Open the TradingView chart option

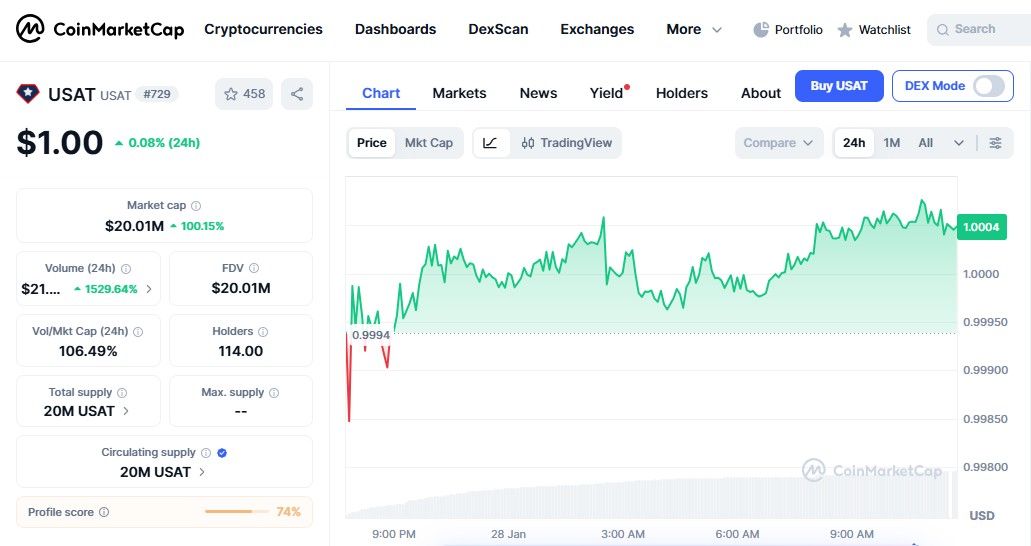pyautogui.click(x=567, y=143)
